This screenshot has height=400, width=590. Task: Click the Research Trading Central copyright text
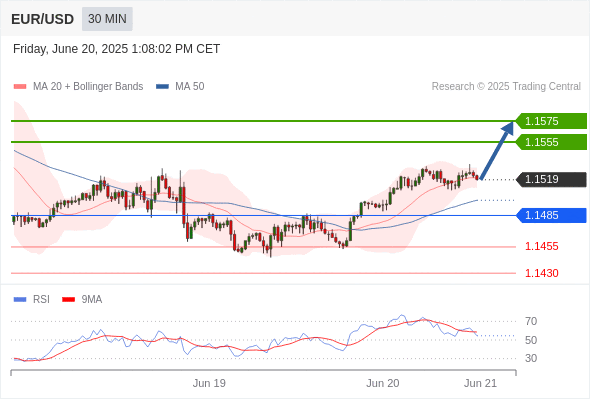506,87
